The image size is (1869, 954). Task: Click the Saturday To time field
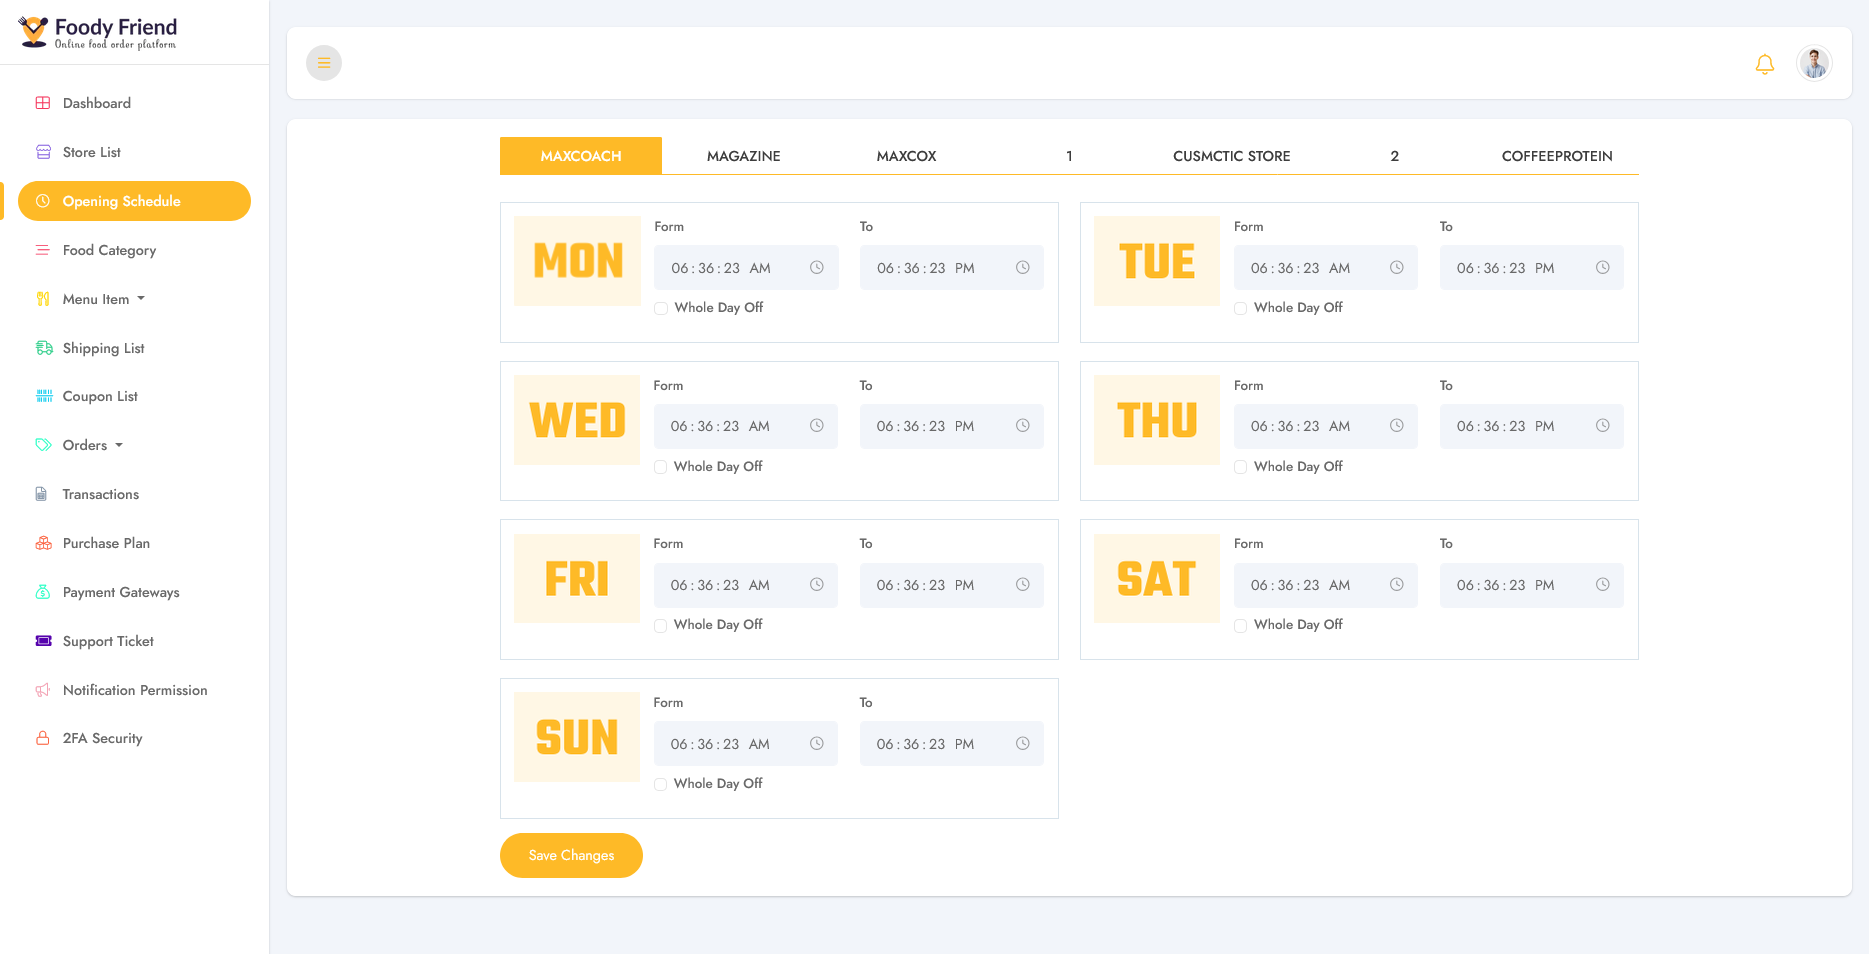point(1532,585)
